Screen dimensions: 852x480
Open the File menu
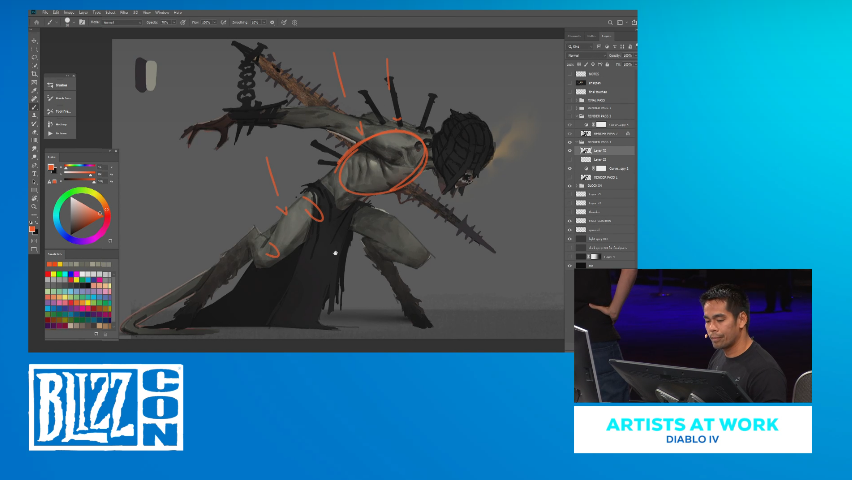(x=45, y=12)
